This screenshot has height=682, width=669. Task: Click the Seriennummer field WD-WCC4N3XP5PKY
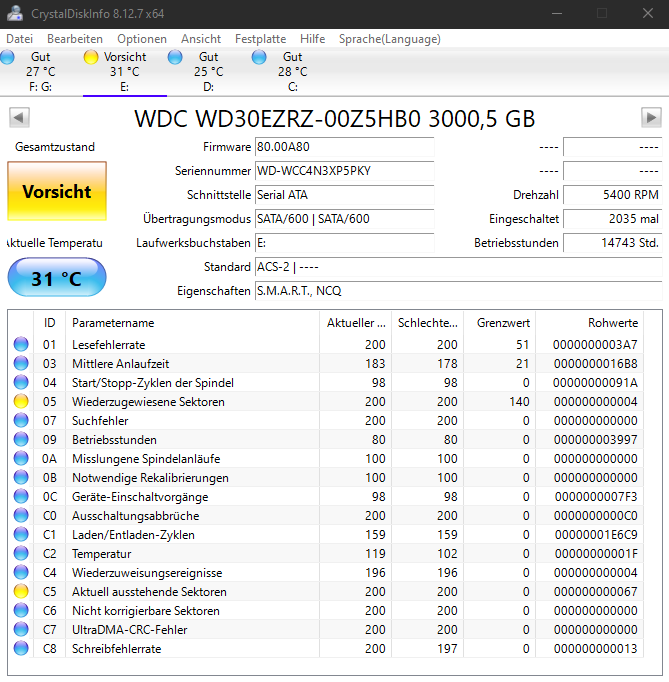point(345,171)
